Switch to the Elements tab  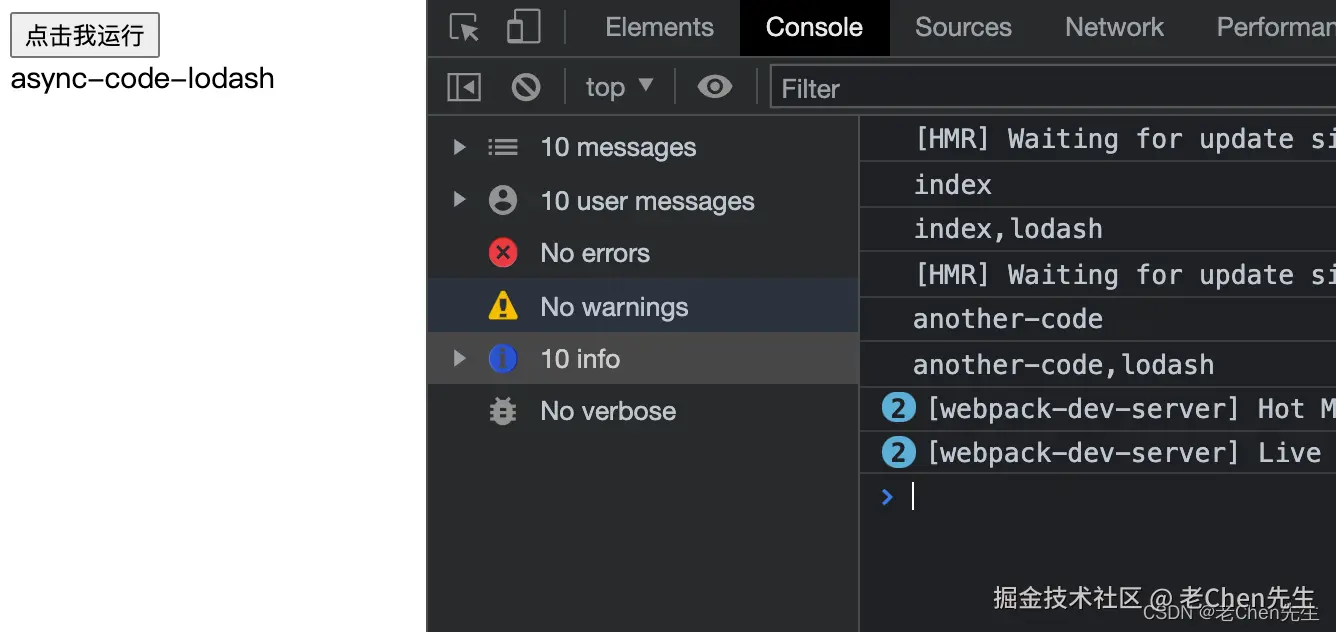coord(659,28)
